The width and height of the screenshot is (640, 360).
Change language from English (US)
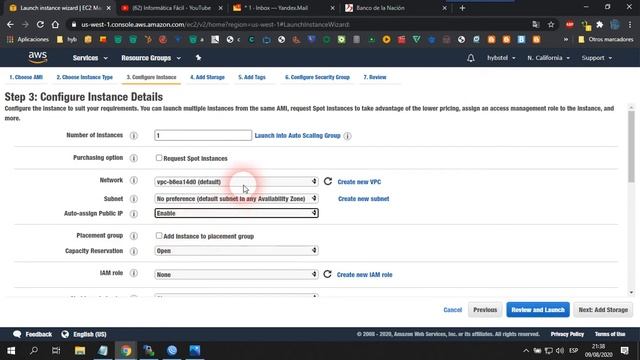tap(84, 334)
